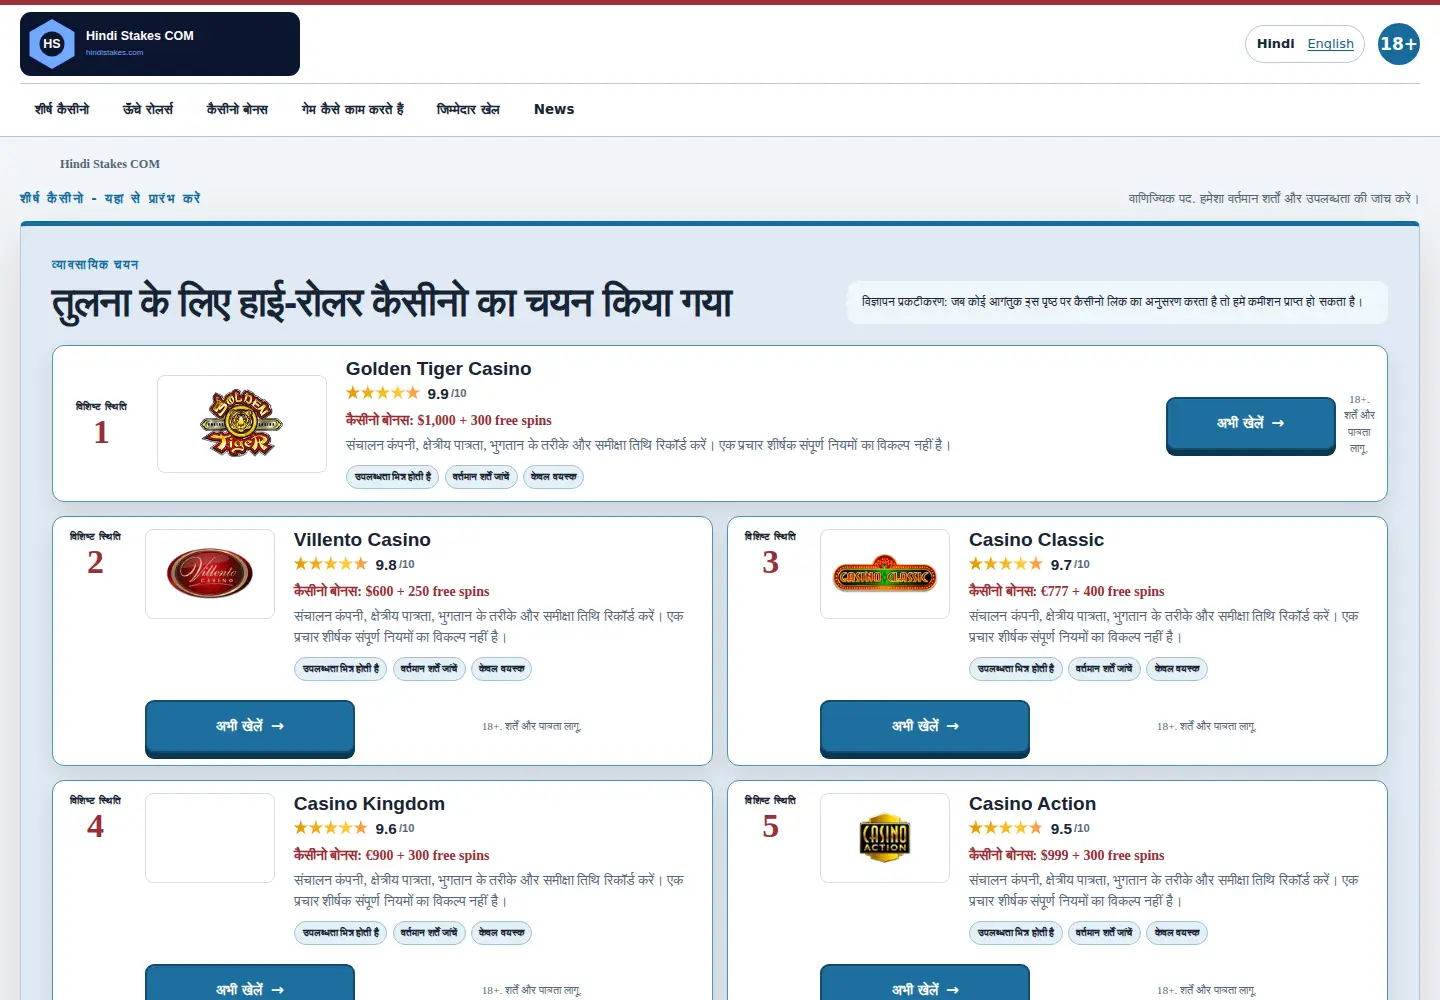Open the Casino Classic logo
Image resolution: width=1440 pixels, height=1000 pixels.
click(x=885, y=574)
